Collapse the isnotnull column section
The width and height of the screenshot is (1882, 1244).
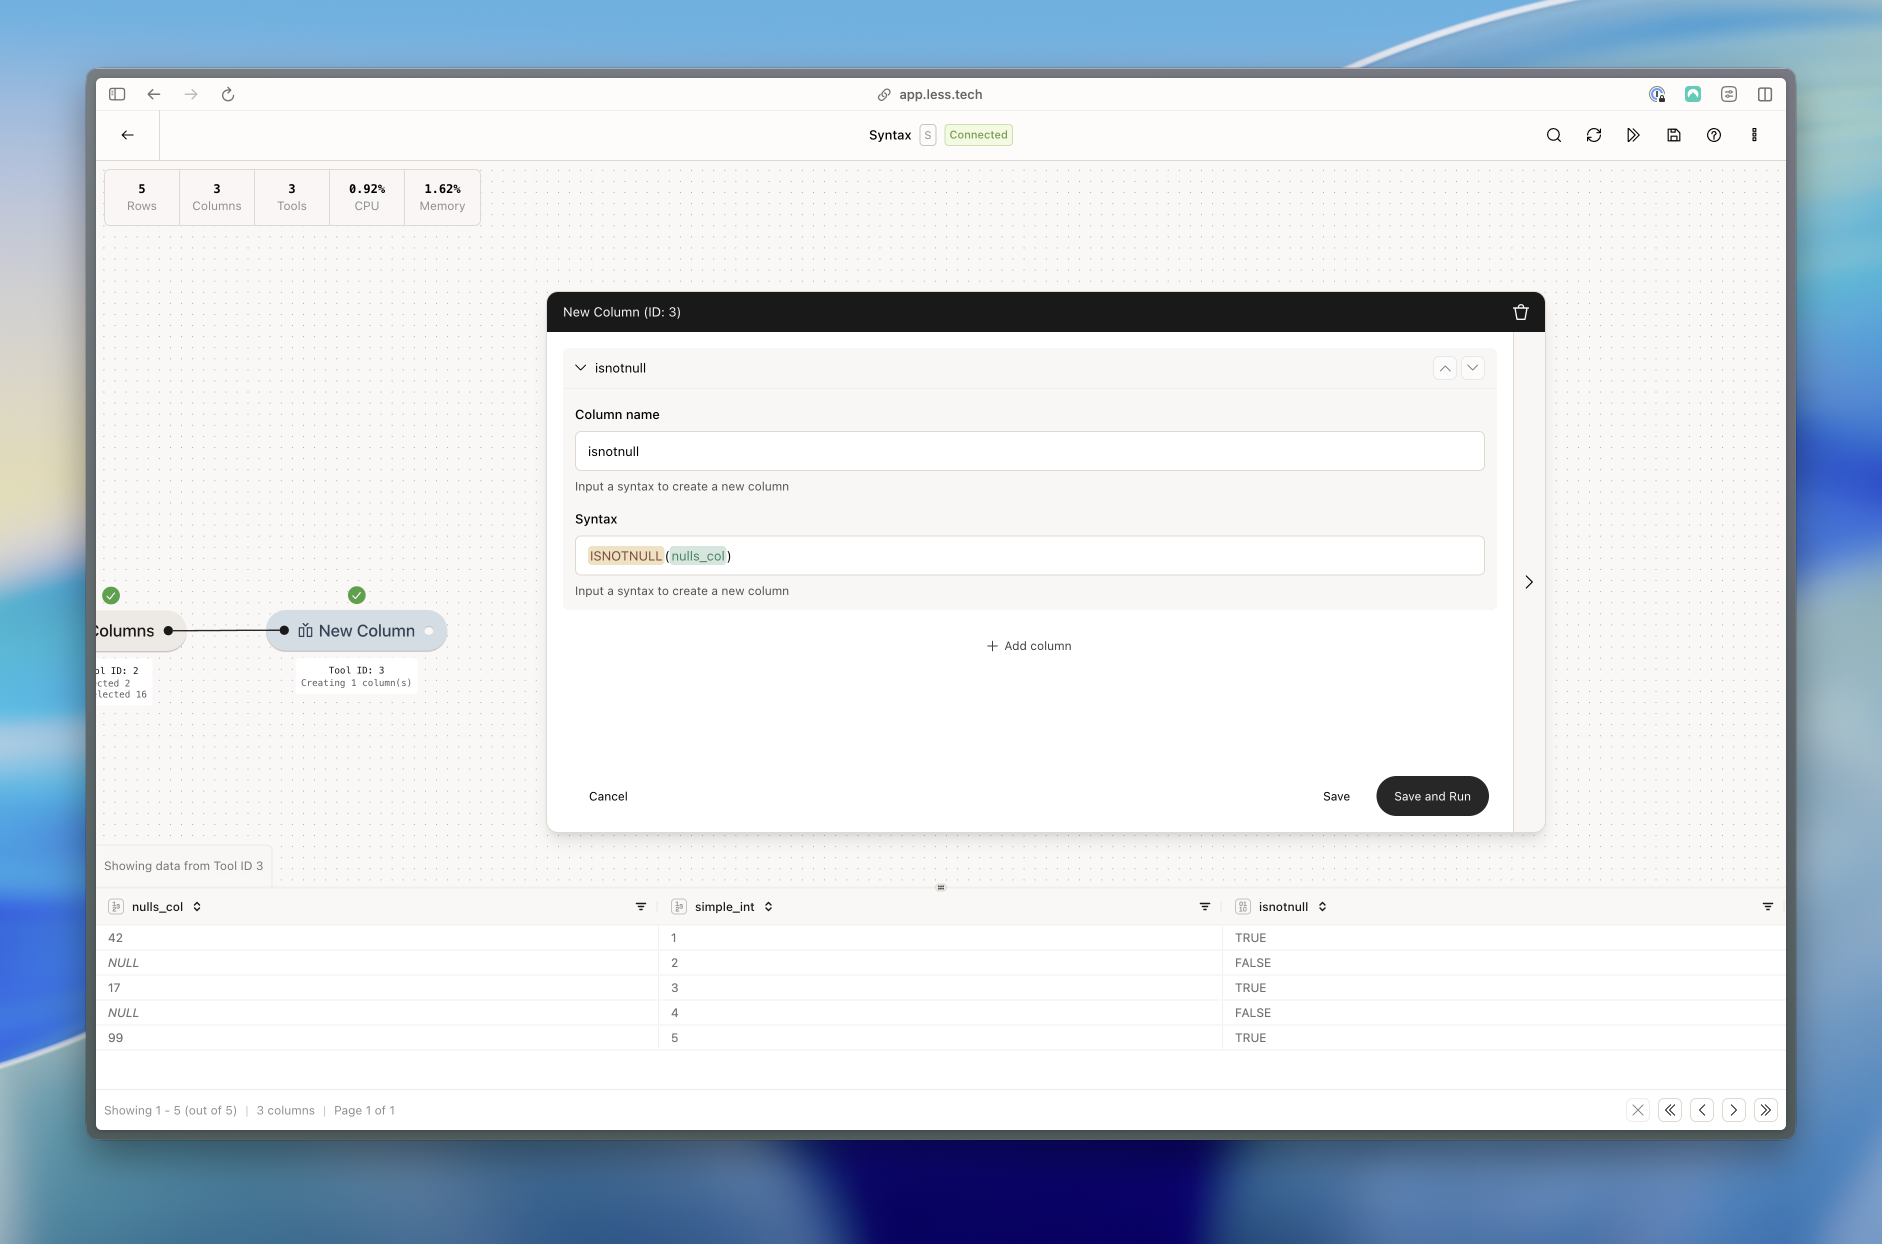(581, 368)
